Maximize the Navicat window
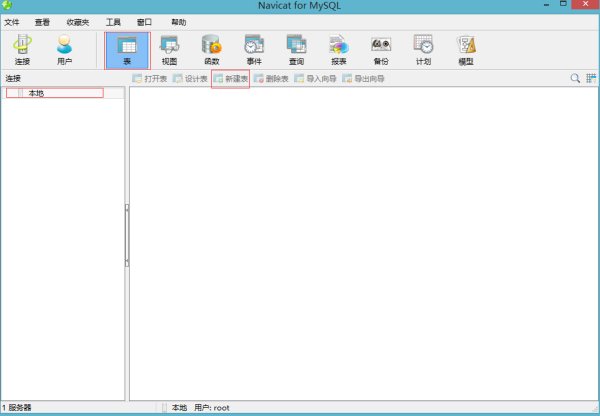 tap(563, 4)
